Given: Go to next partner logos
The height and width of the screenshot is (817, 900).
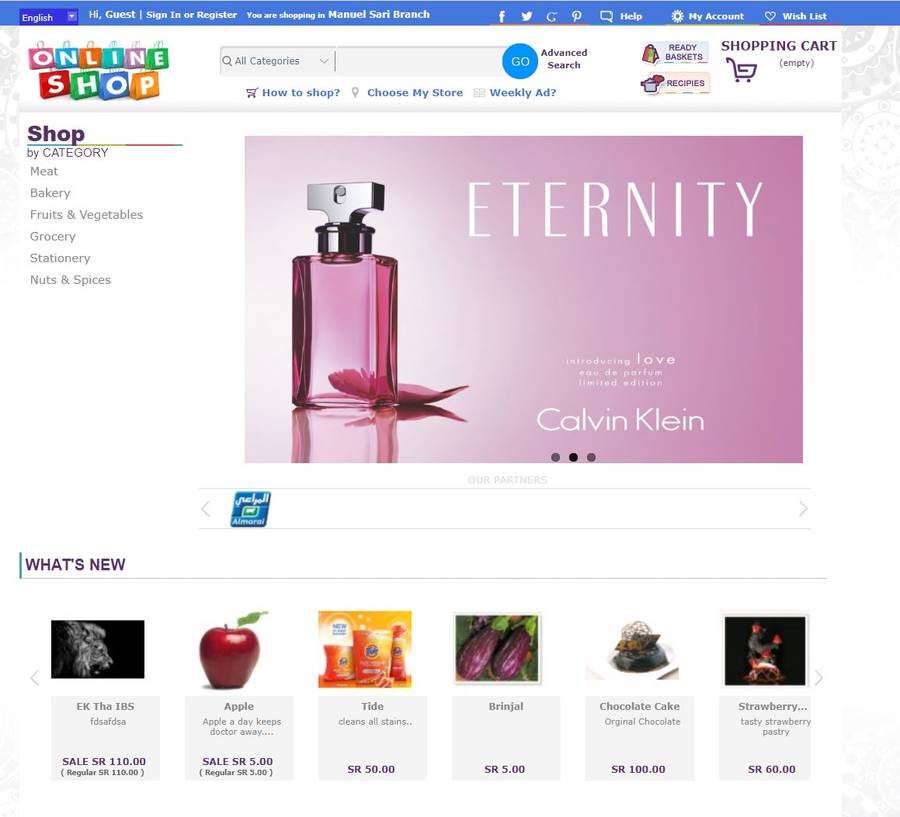Looking at the screenshot, I should [803, 509].
